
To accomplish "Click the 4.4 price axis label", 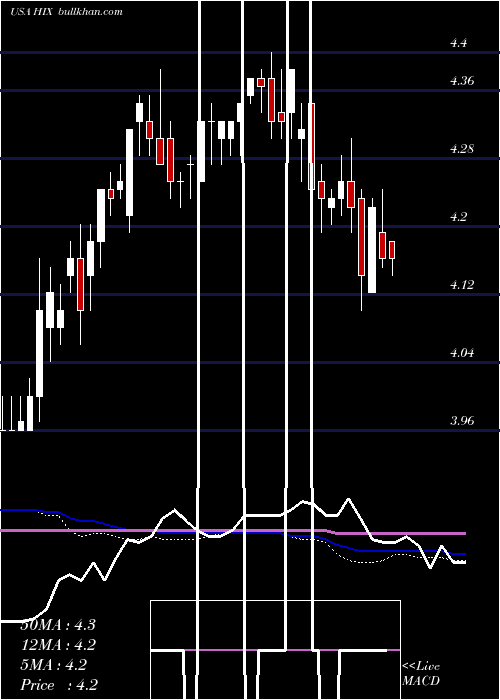I will pos(459,43).
